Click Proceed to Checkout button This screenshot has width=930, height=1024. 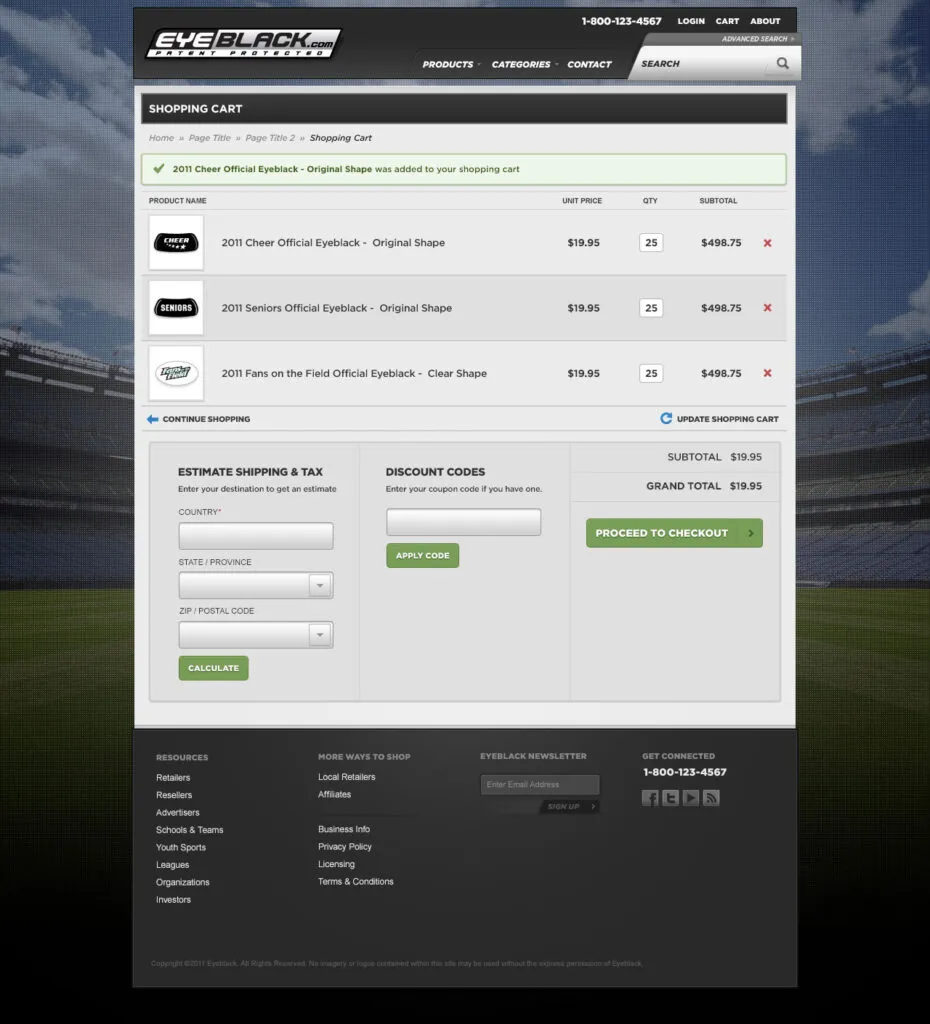(x=674, y=533)
